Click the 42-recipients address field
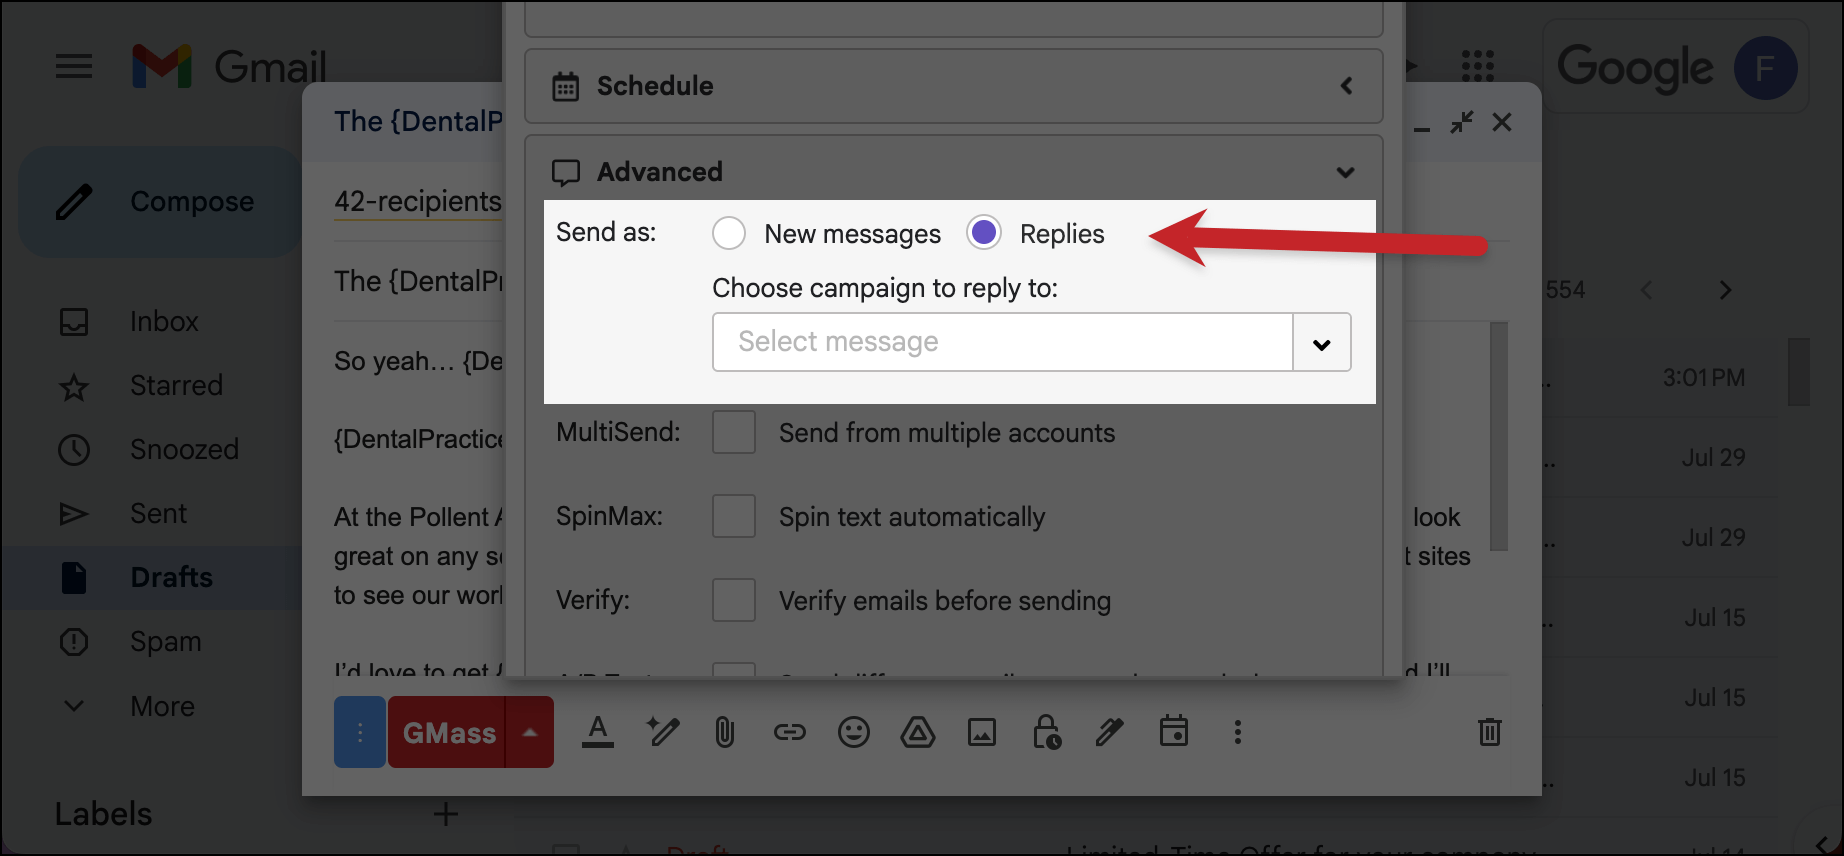Screen dimensions: 1844x856 418,201
